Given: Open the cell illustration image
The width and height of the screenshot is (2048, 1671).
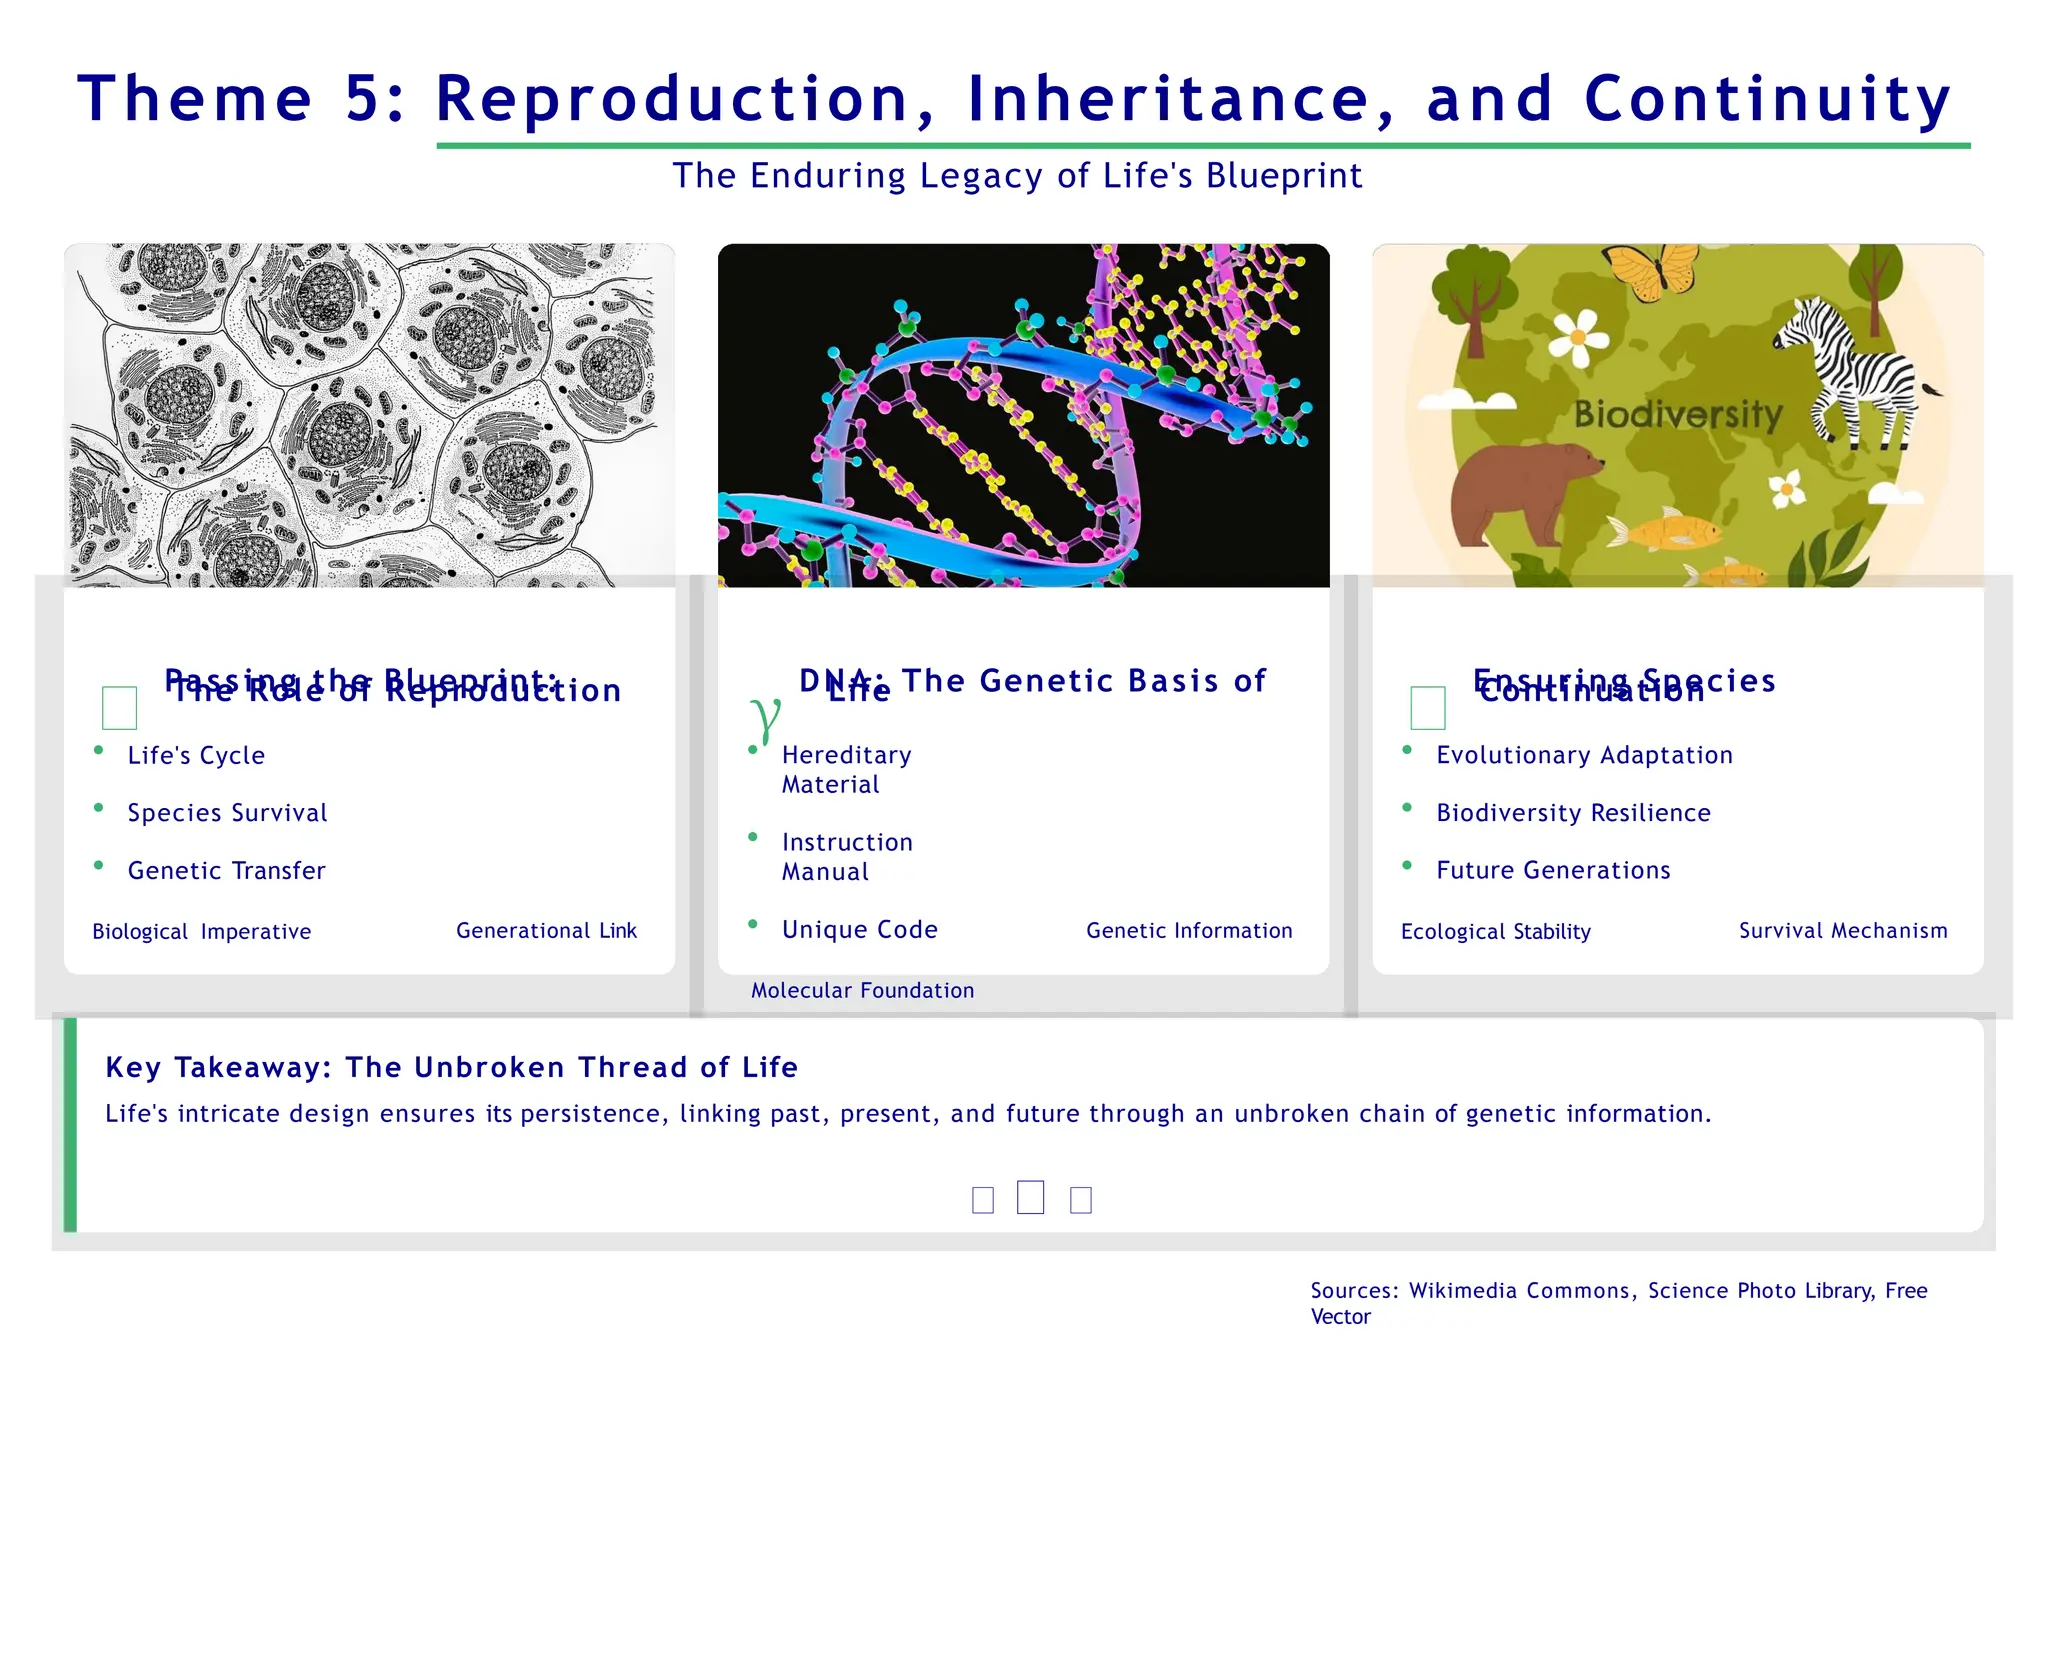Looking at the screenshot, I should 369,415.
